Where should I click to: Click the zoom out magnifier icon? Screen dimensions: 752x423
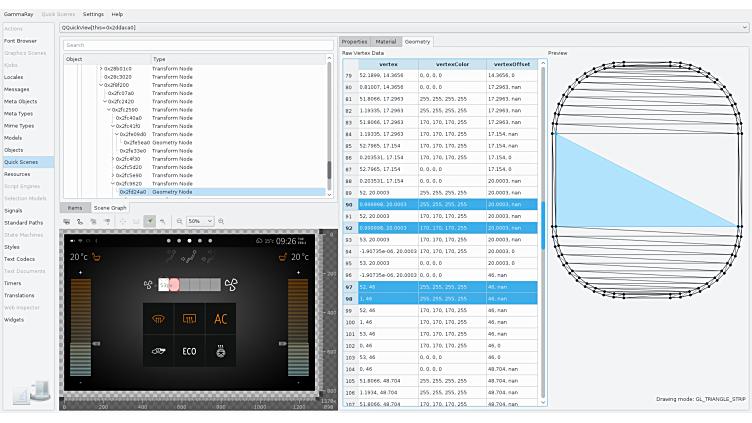coord(179,220)
